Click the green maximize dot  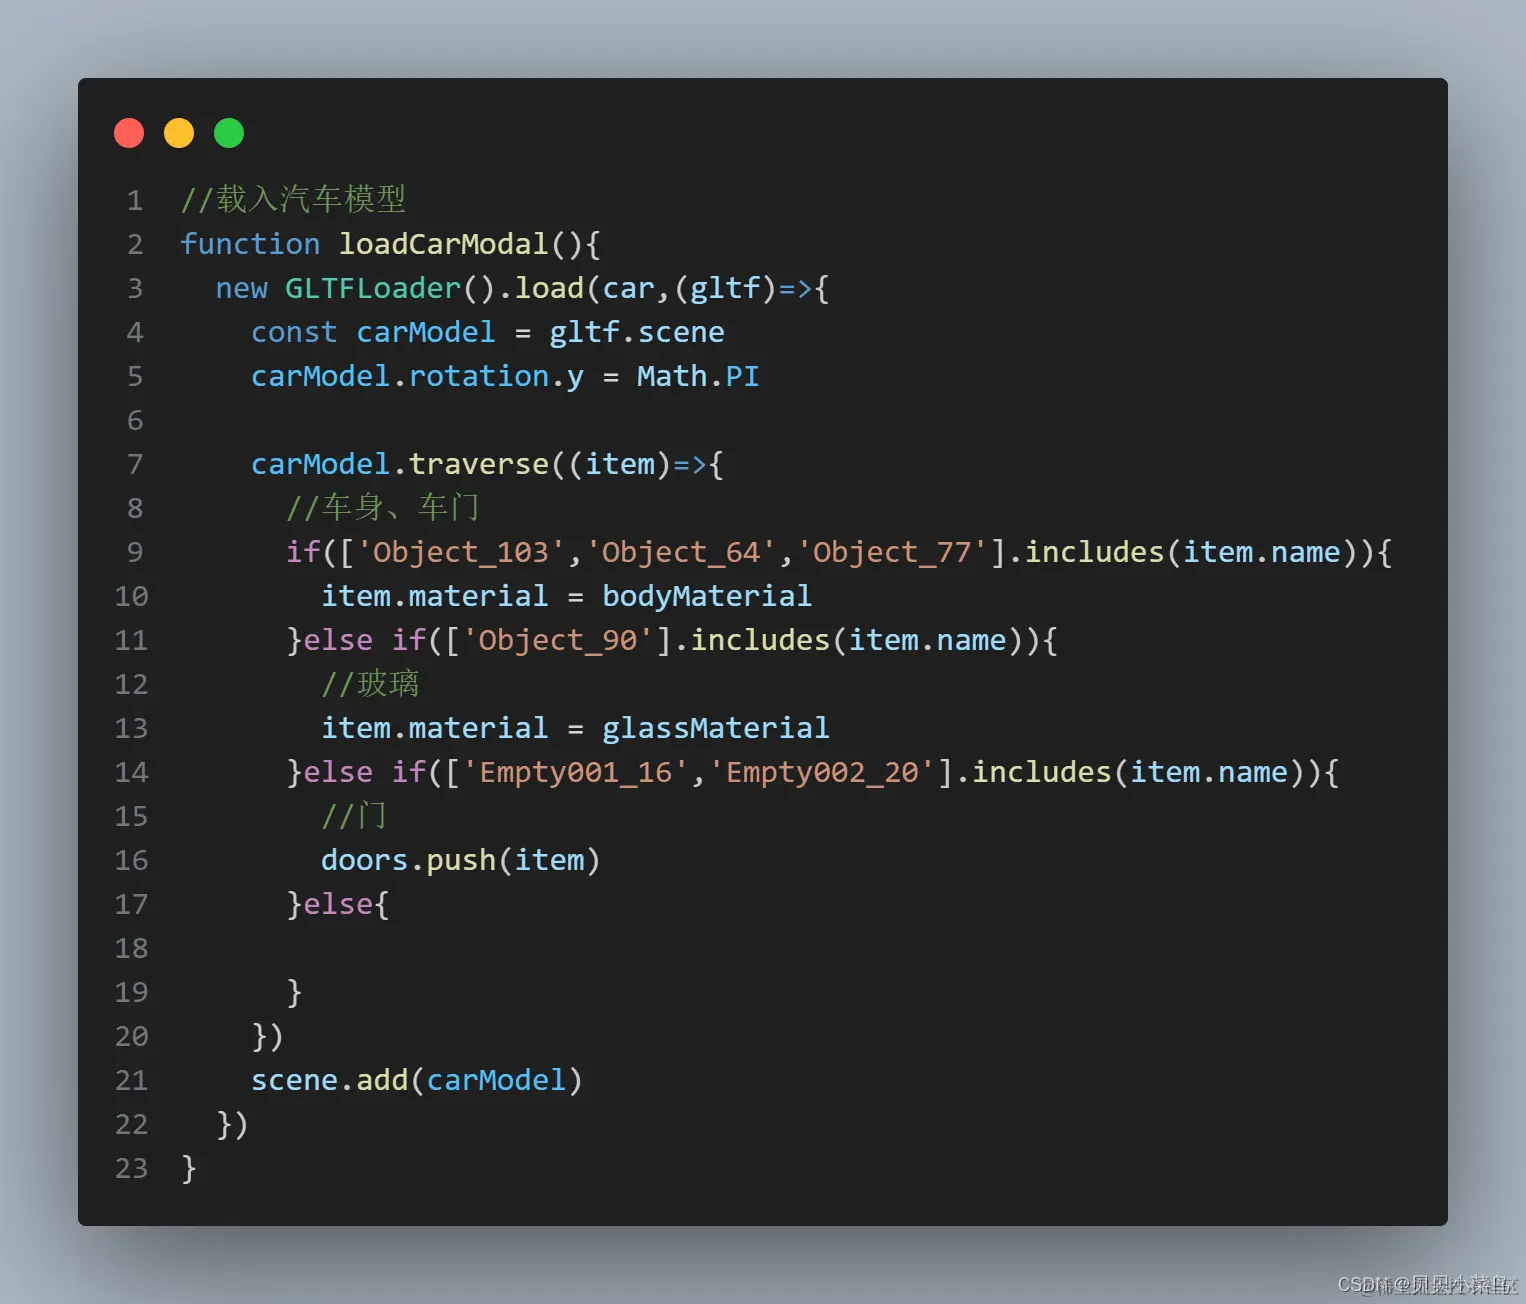[229, 133]
